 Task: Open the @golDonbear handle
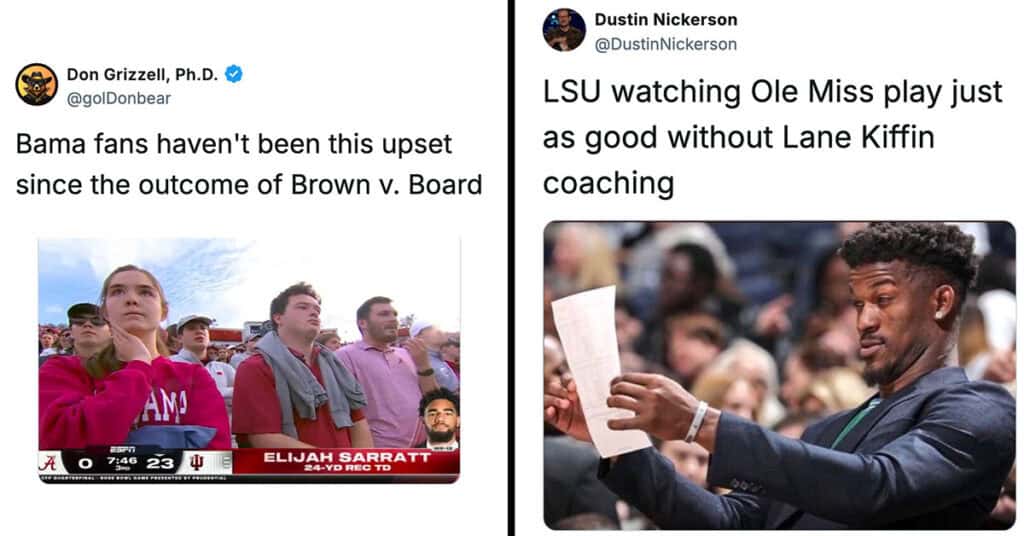118,99
